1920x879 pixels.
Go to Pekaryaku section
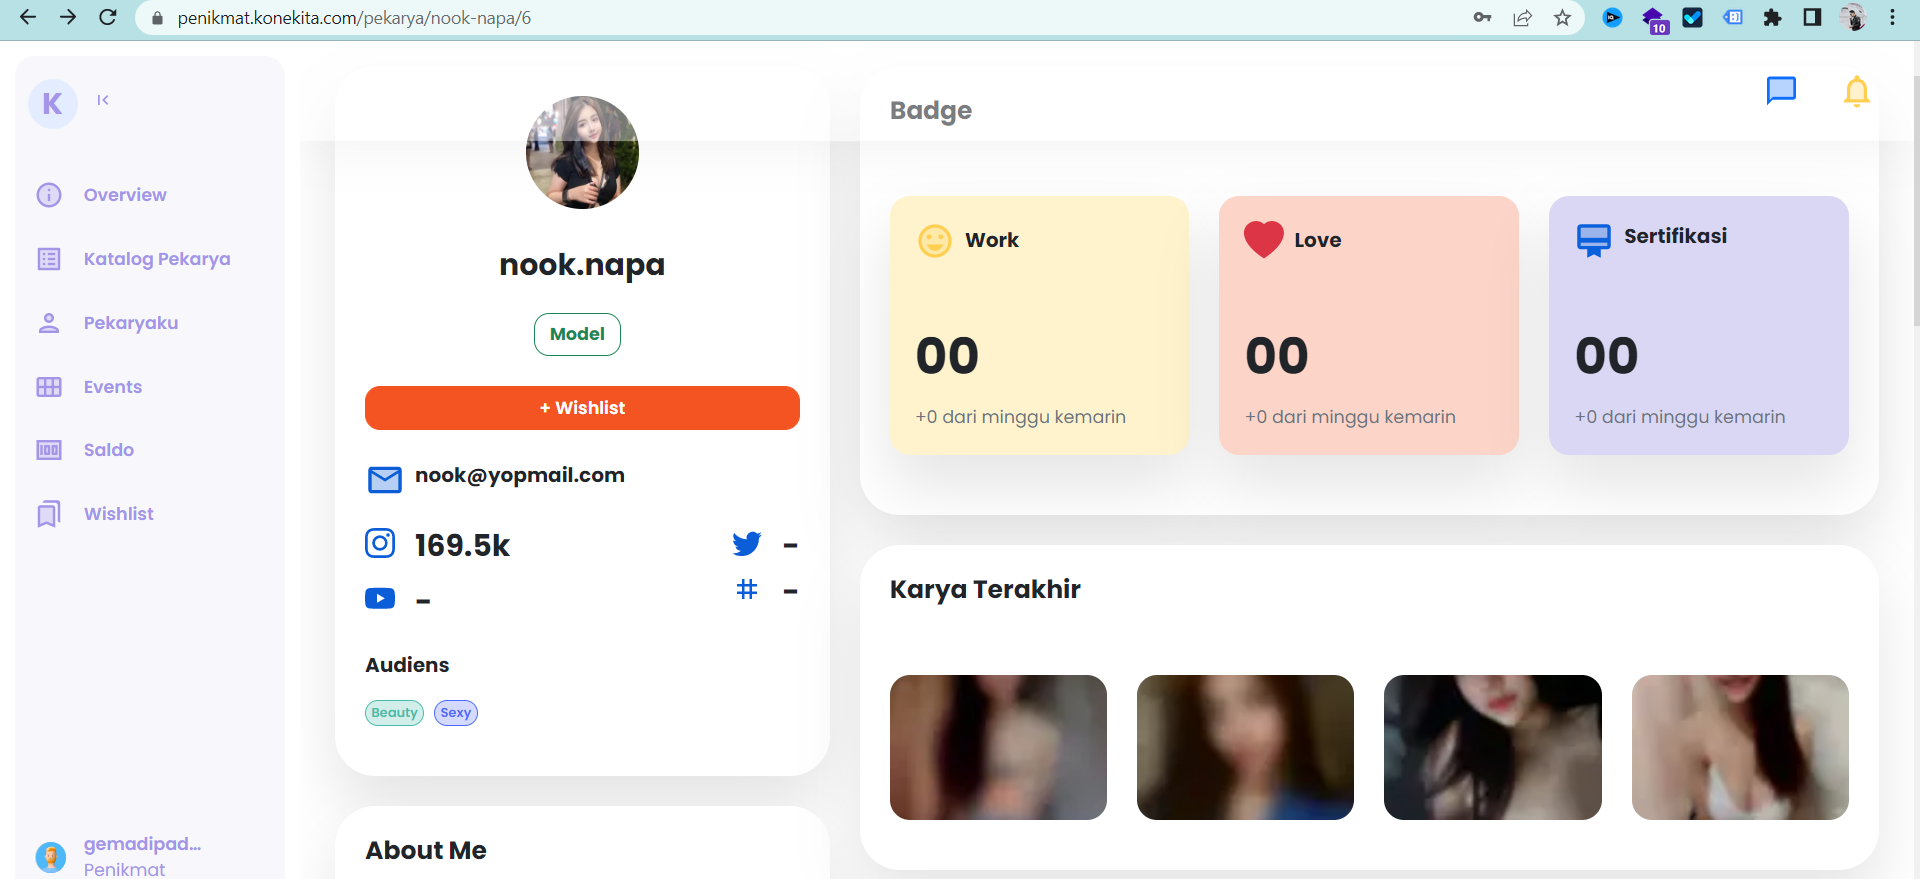point(131,323)
